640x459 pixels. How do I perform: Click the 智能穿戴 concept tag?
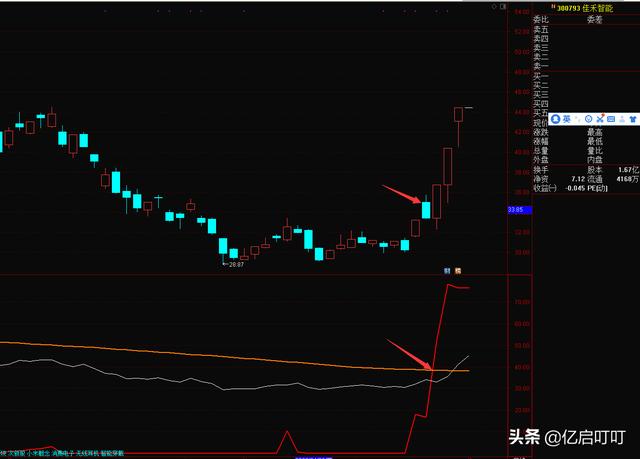coord(112,453)
